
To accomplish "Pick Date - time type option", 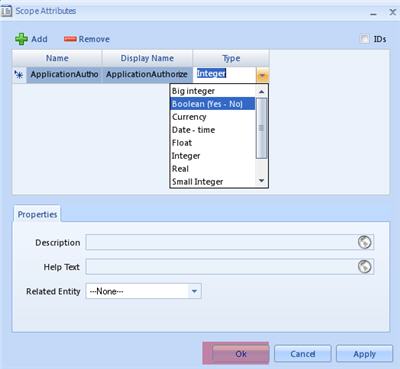I will click(213, 130).
